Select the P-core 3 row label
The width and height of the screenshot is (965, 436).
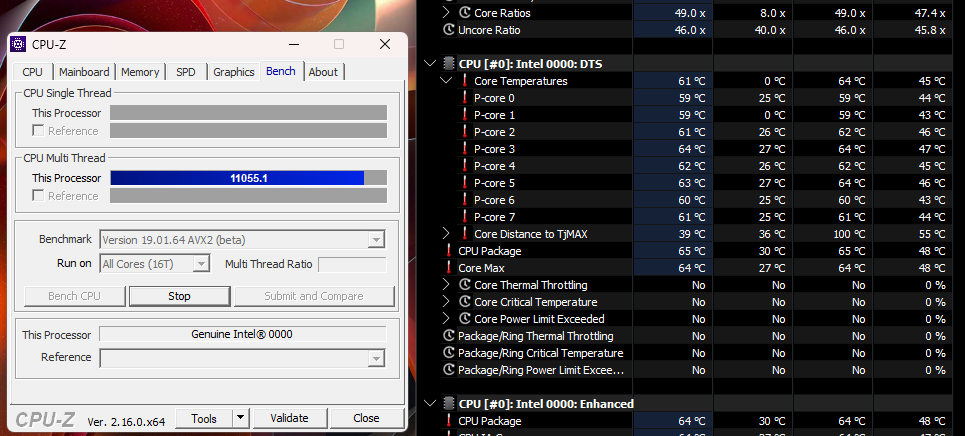[494, 149]
